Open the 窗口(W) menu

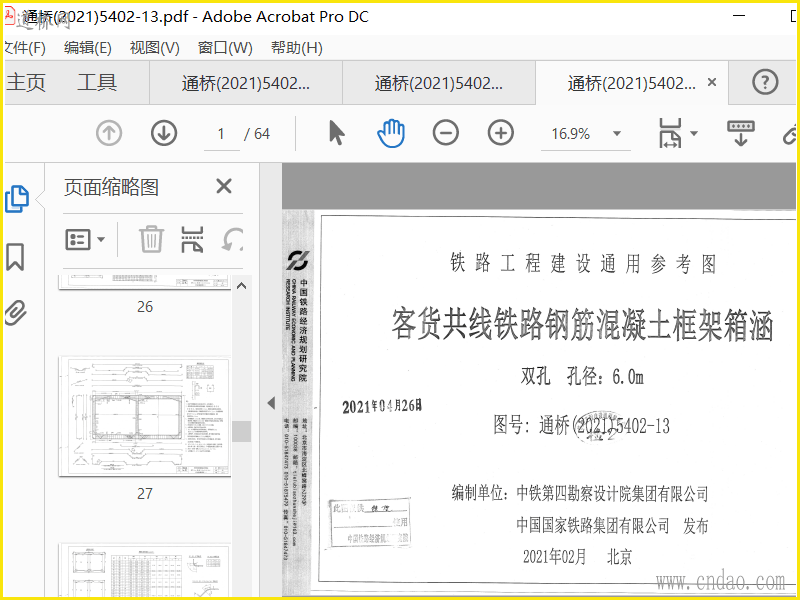pos(225,48)
